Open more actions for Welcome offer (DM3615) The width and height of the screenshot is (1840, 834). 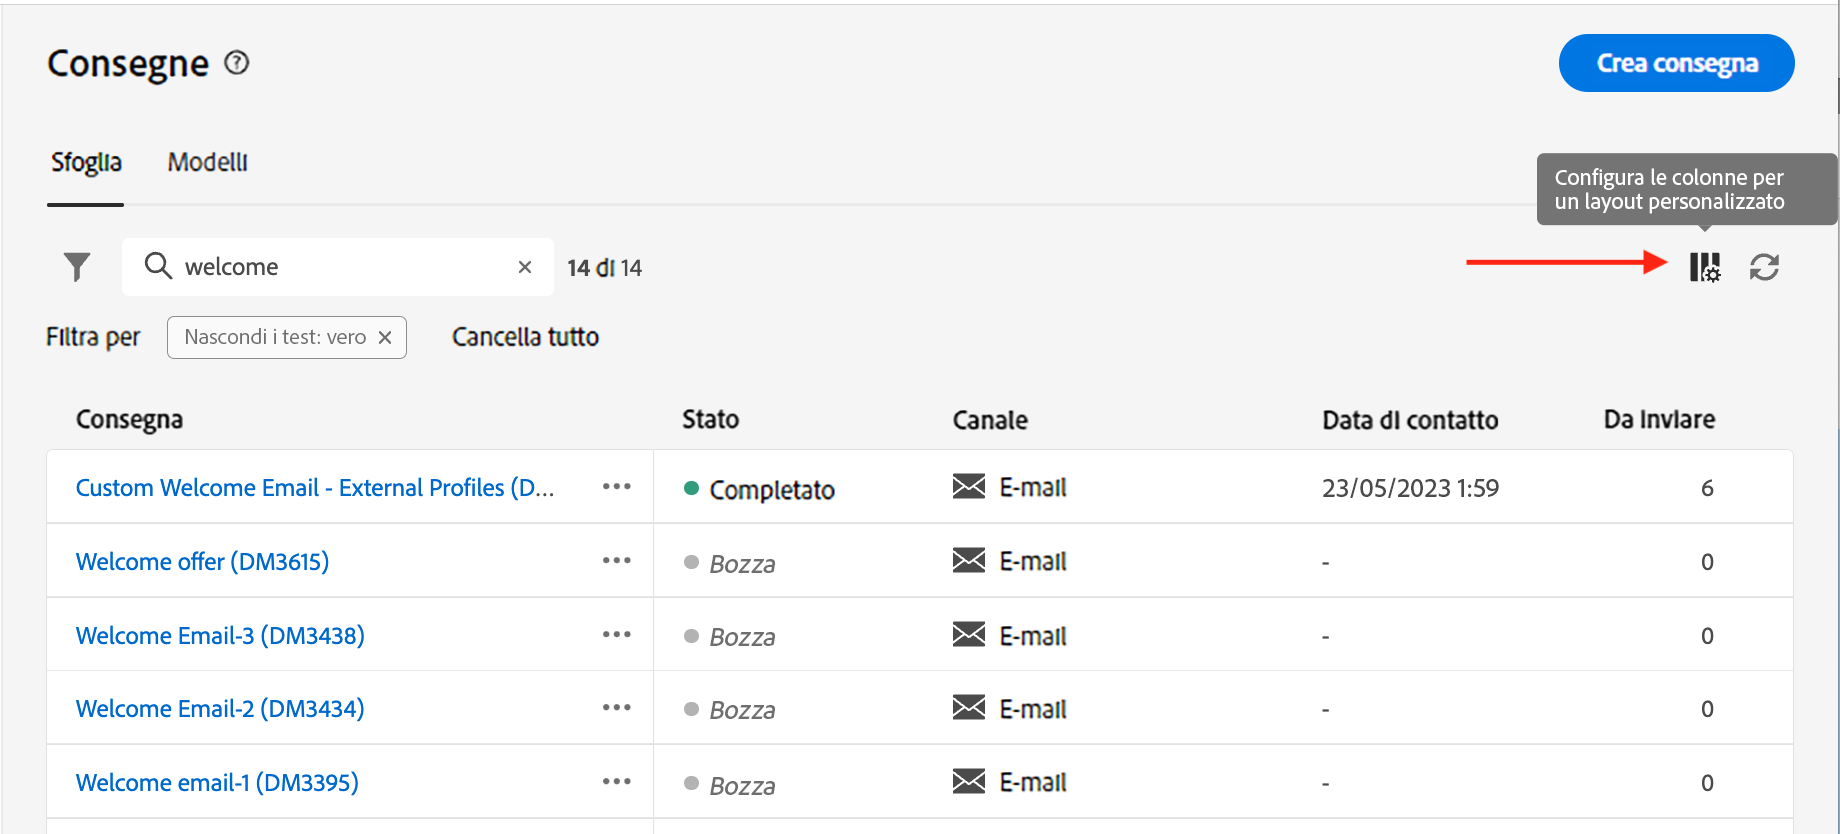pos(616,561)
